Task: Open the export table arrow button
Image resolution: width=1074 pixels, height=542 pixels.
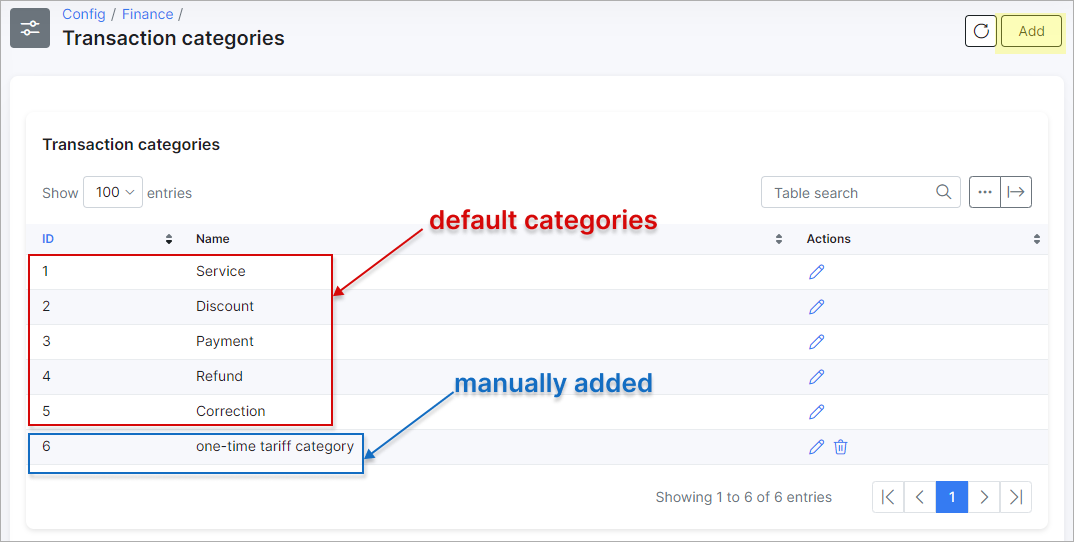Action: (1016, 192)
